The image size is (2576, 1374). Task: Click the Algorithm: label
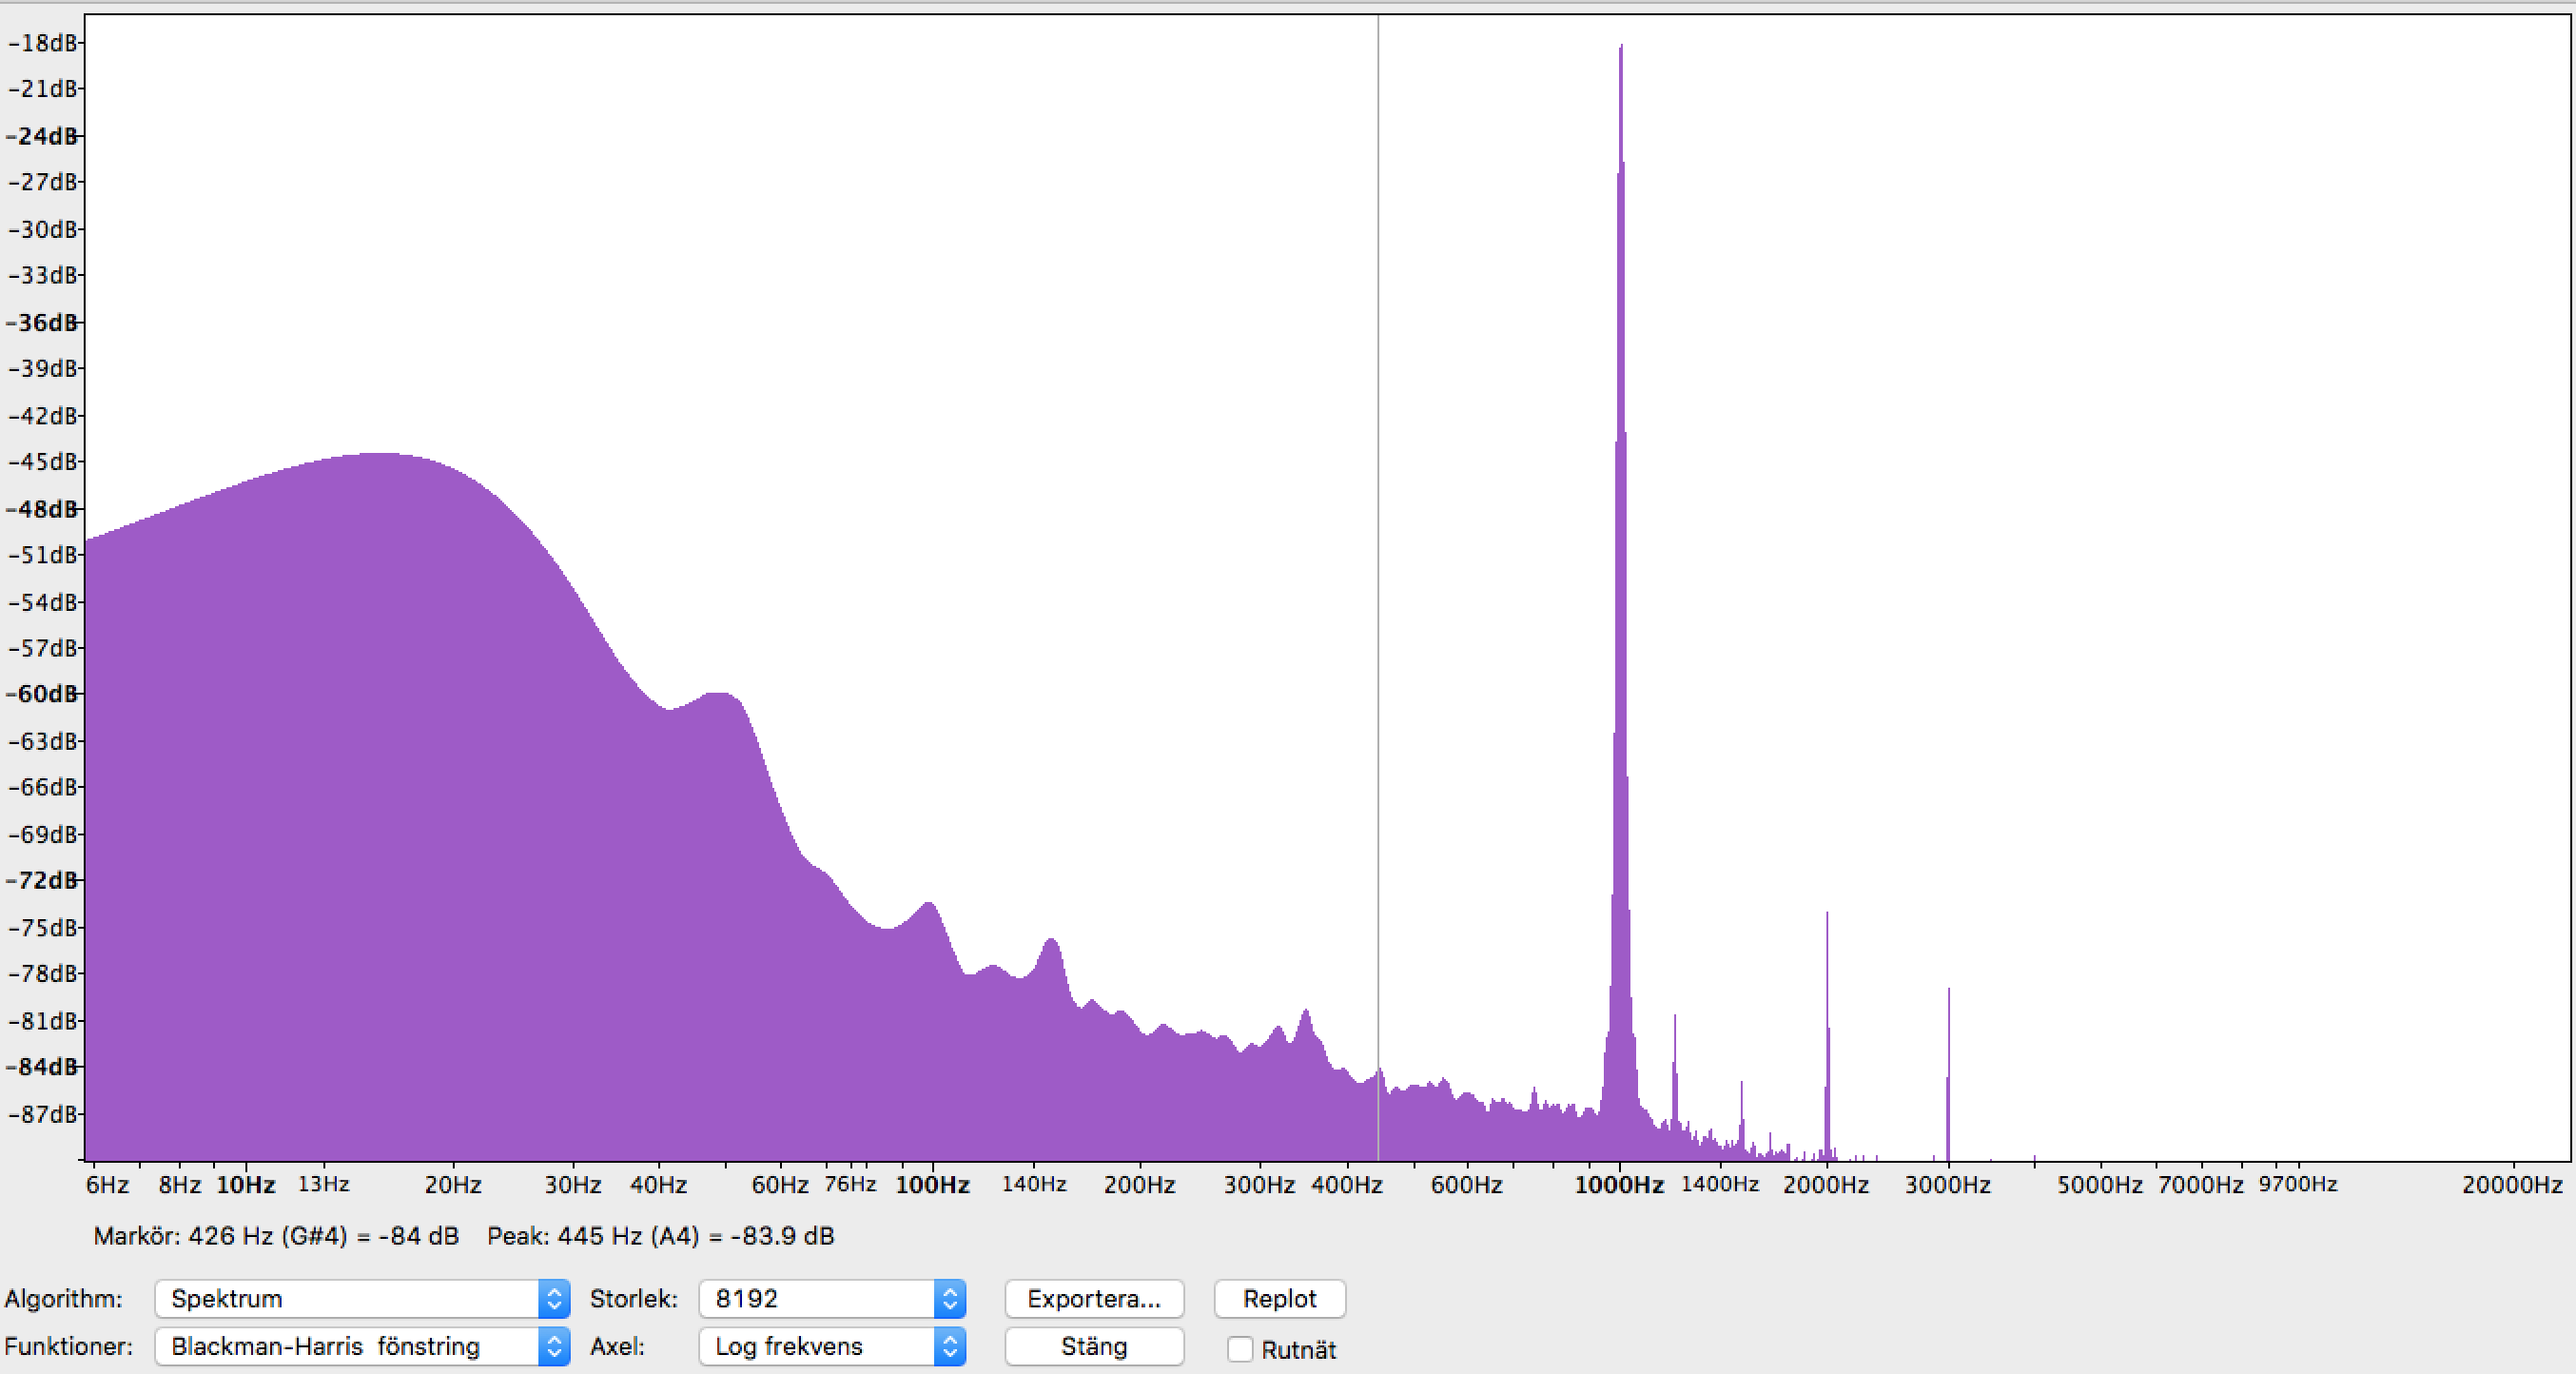tap(64, 1298)
